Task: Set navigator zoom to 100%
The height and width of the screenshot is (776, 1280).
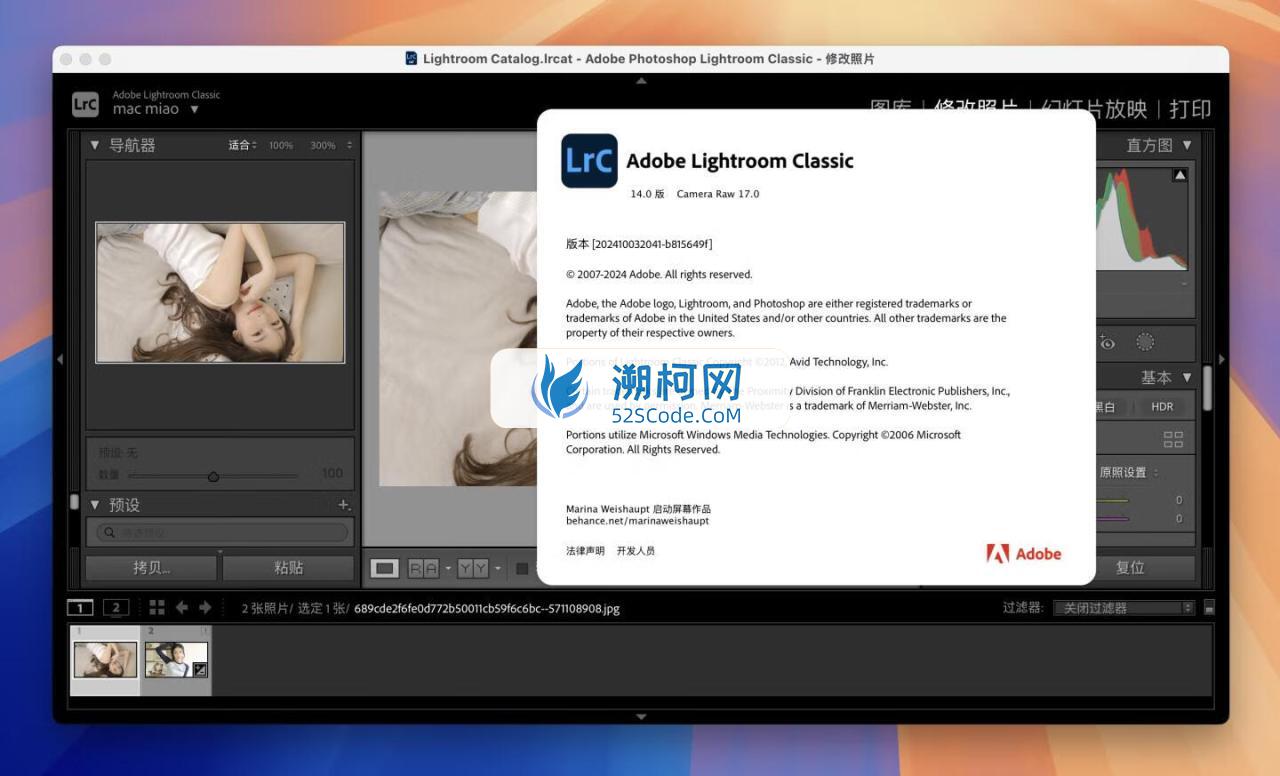Action: pos(281,146)
